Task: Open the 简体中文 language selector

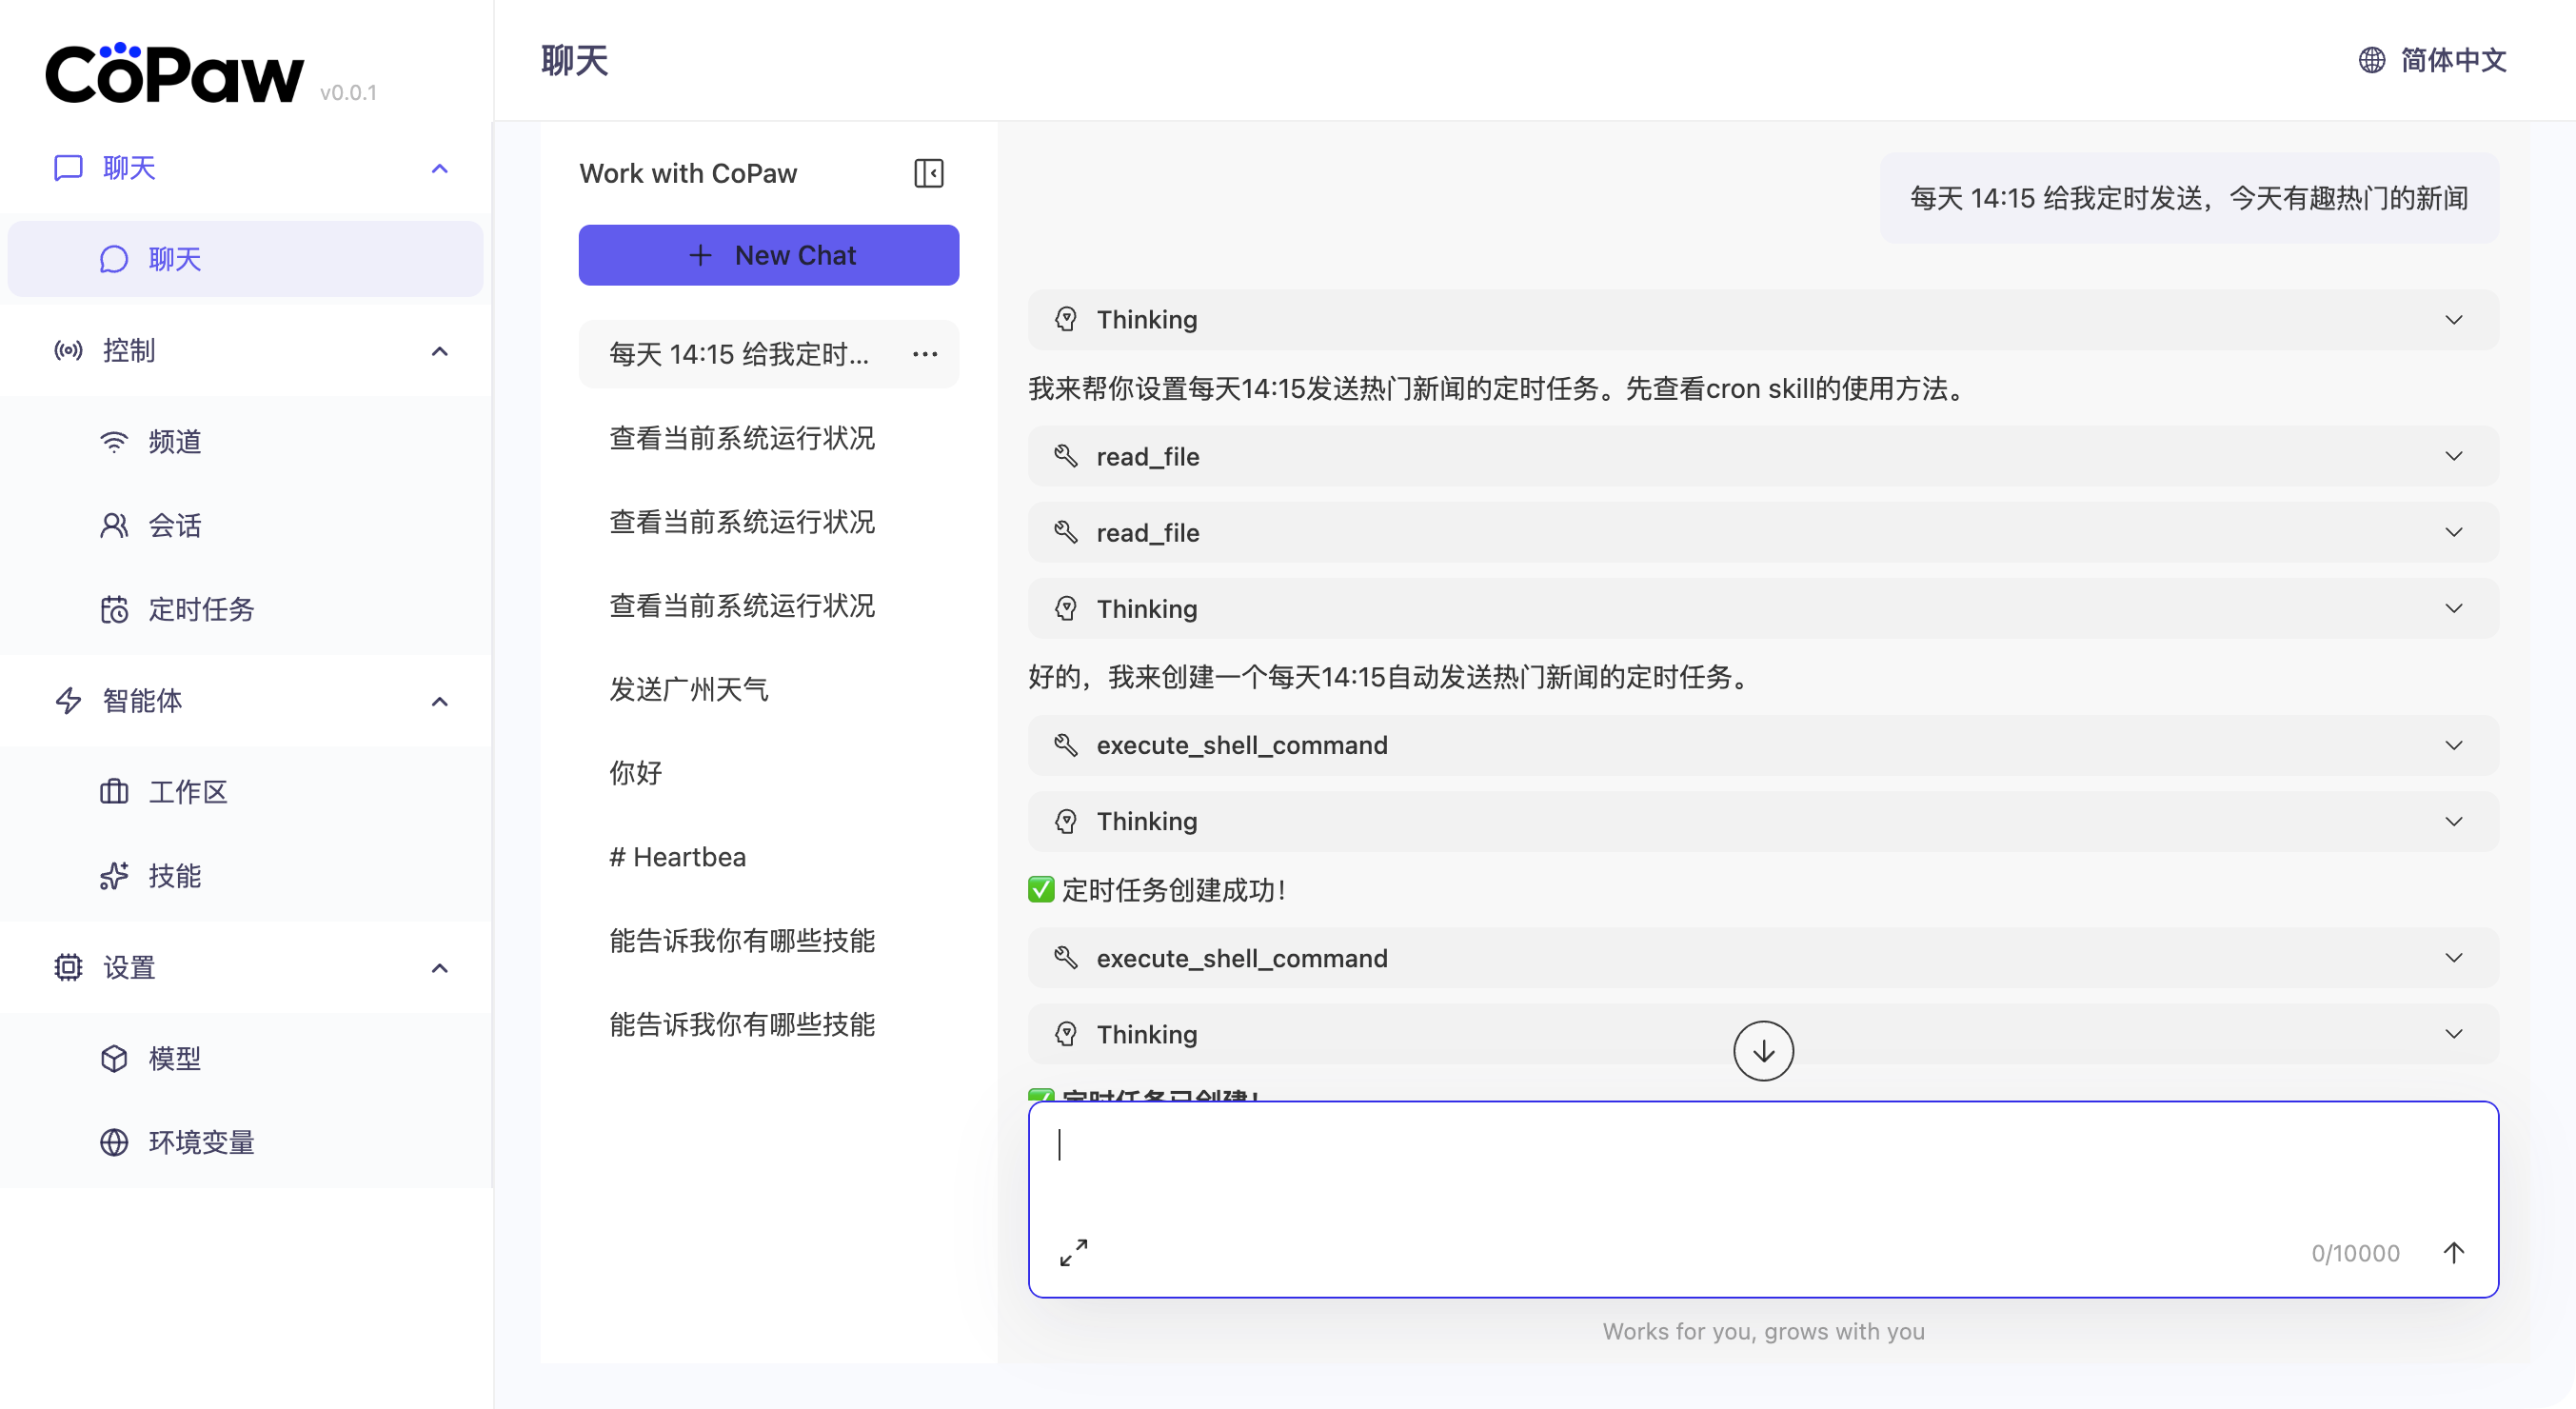Action: tap(2432, 60)
